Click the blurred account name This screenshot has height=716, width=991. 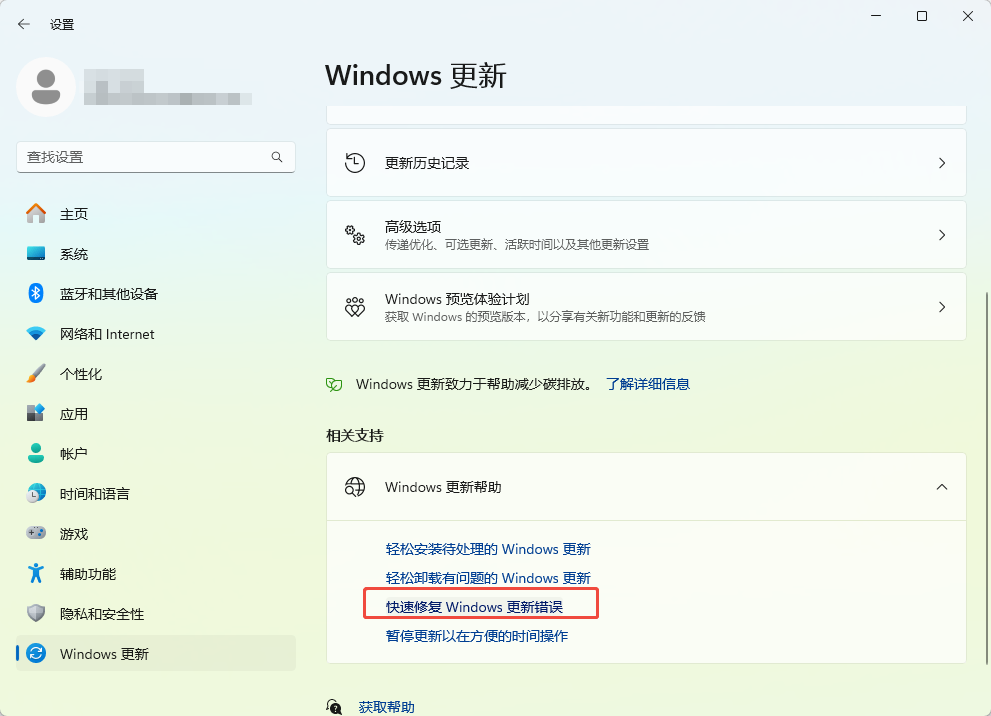[167, 87]
